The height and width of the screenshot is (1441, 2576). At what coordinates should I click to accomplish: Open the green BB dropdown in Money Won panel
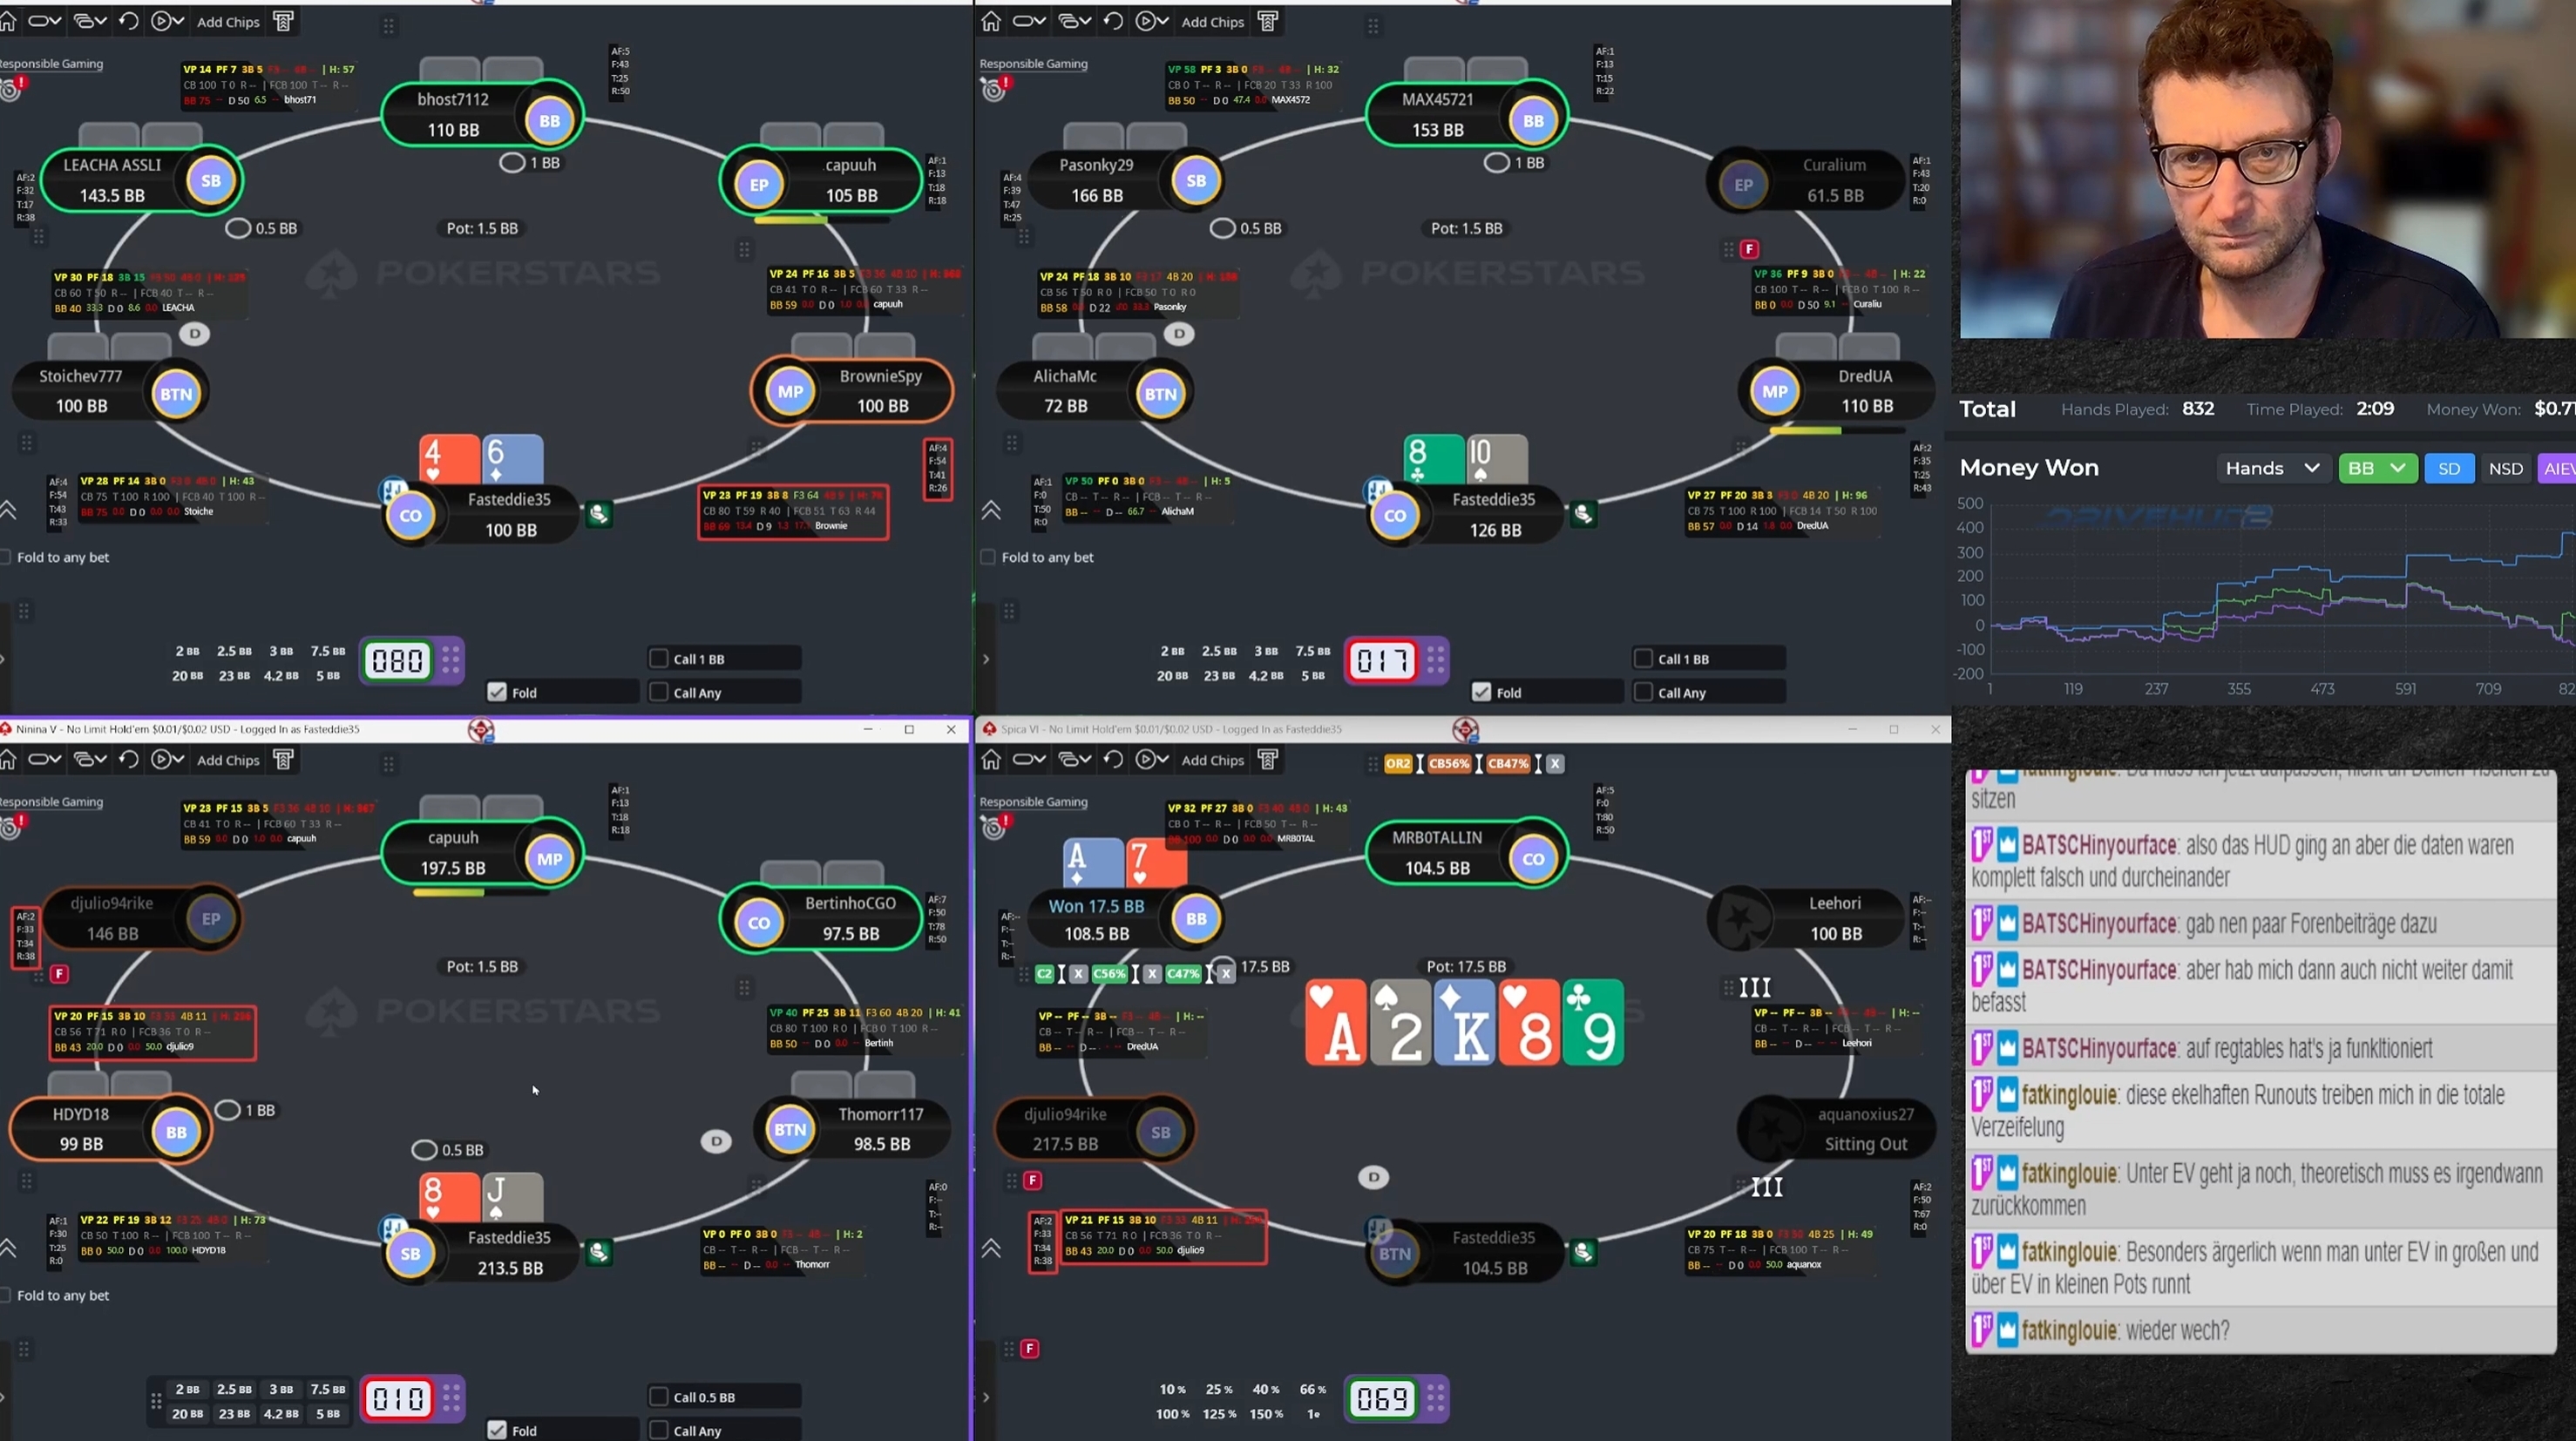(x=2377, y=468)
